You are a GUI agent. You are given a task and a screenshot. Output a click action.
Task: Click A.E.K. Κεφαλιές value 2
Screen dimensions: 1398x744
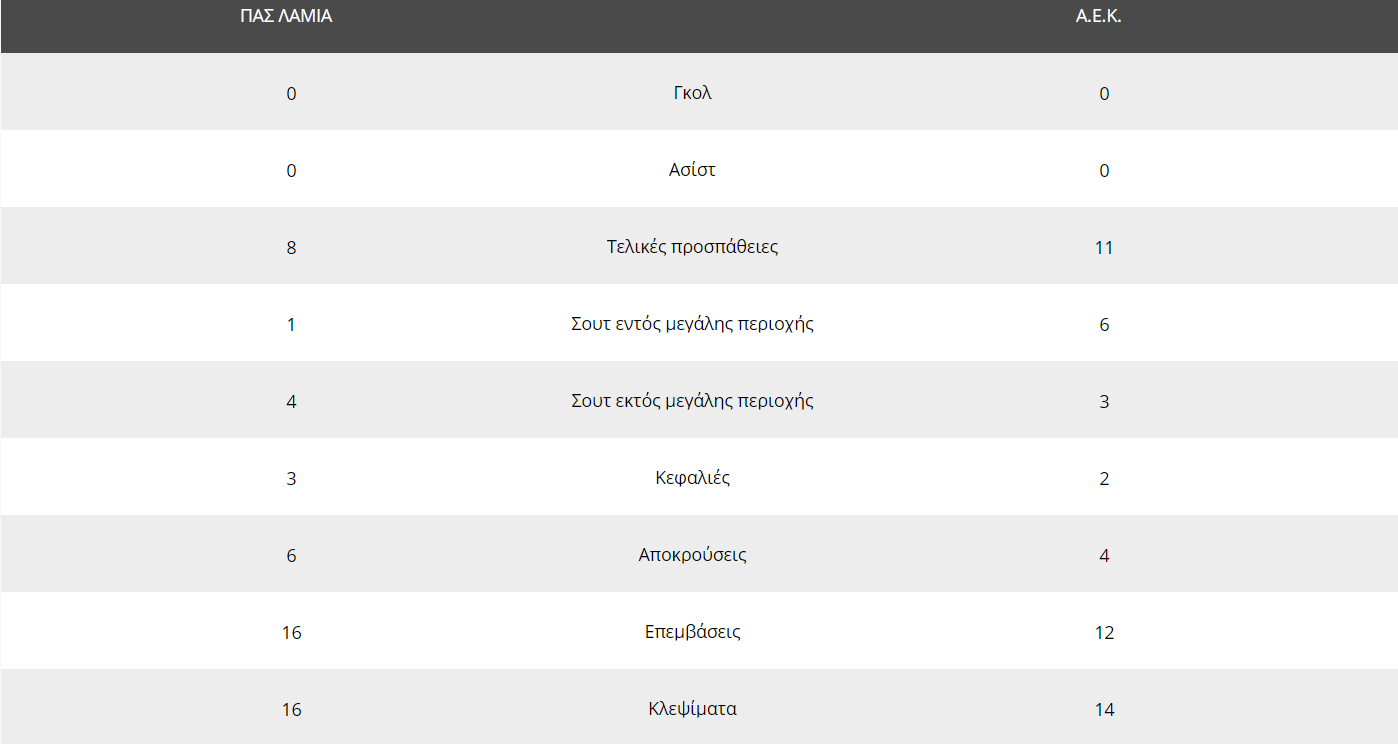1104,479
